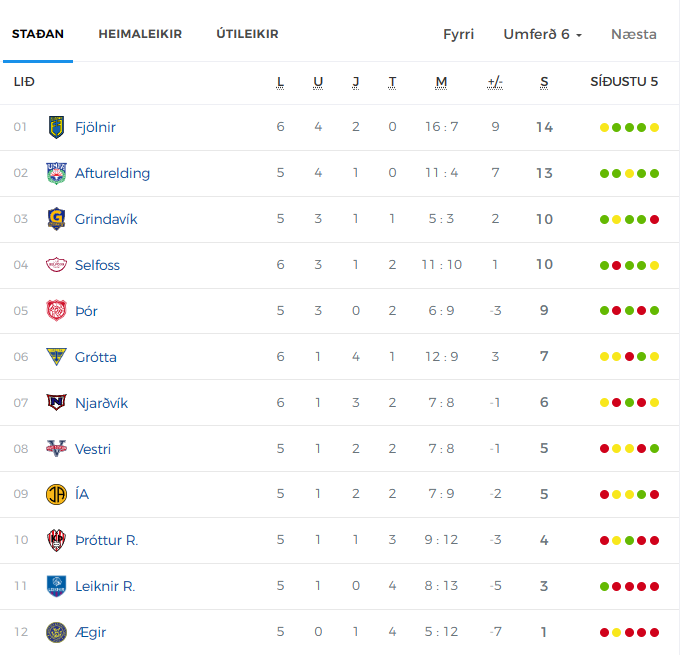This screenshot has height=655, width=680.
Task: Click the Grótta triangular pennant logo
Action: (56, 357)
